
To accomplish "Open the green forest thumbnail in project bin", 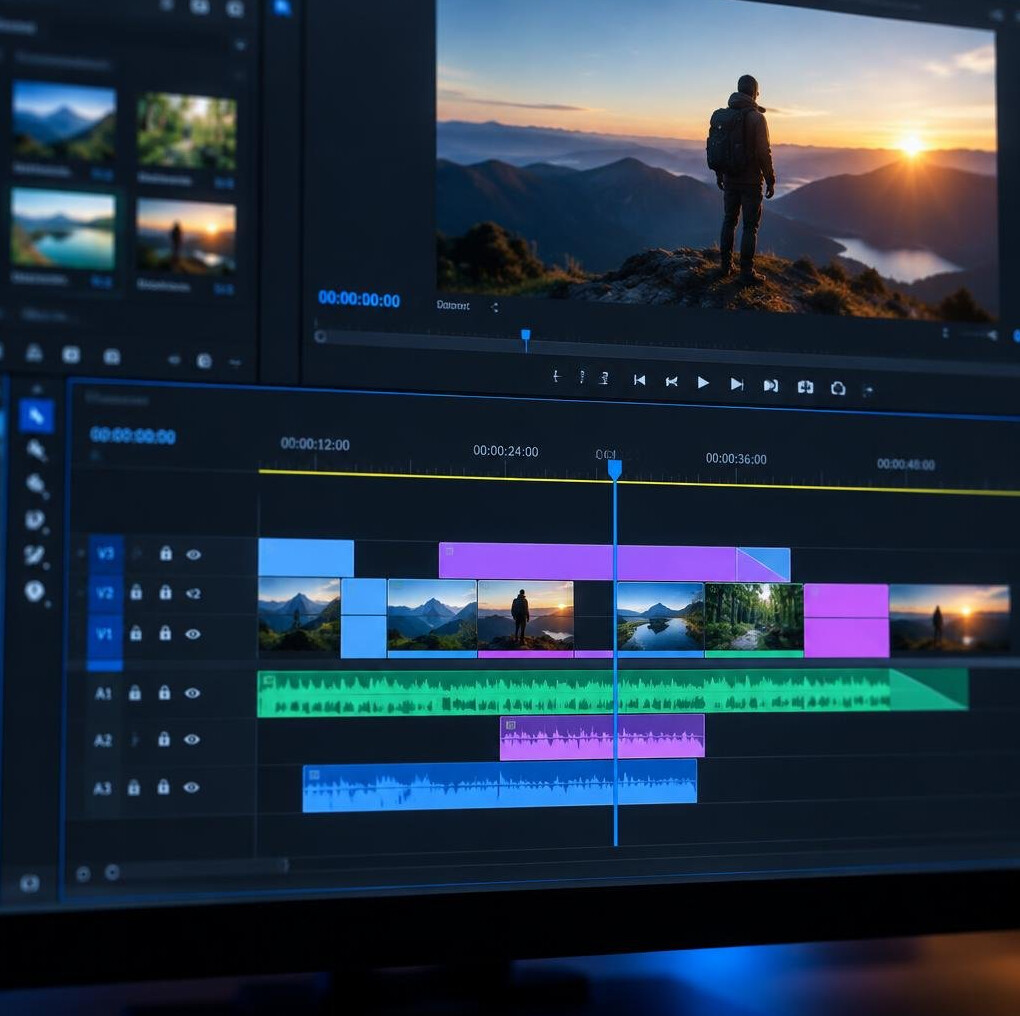I will pyautogui.click(x=187, y=131).
